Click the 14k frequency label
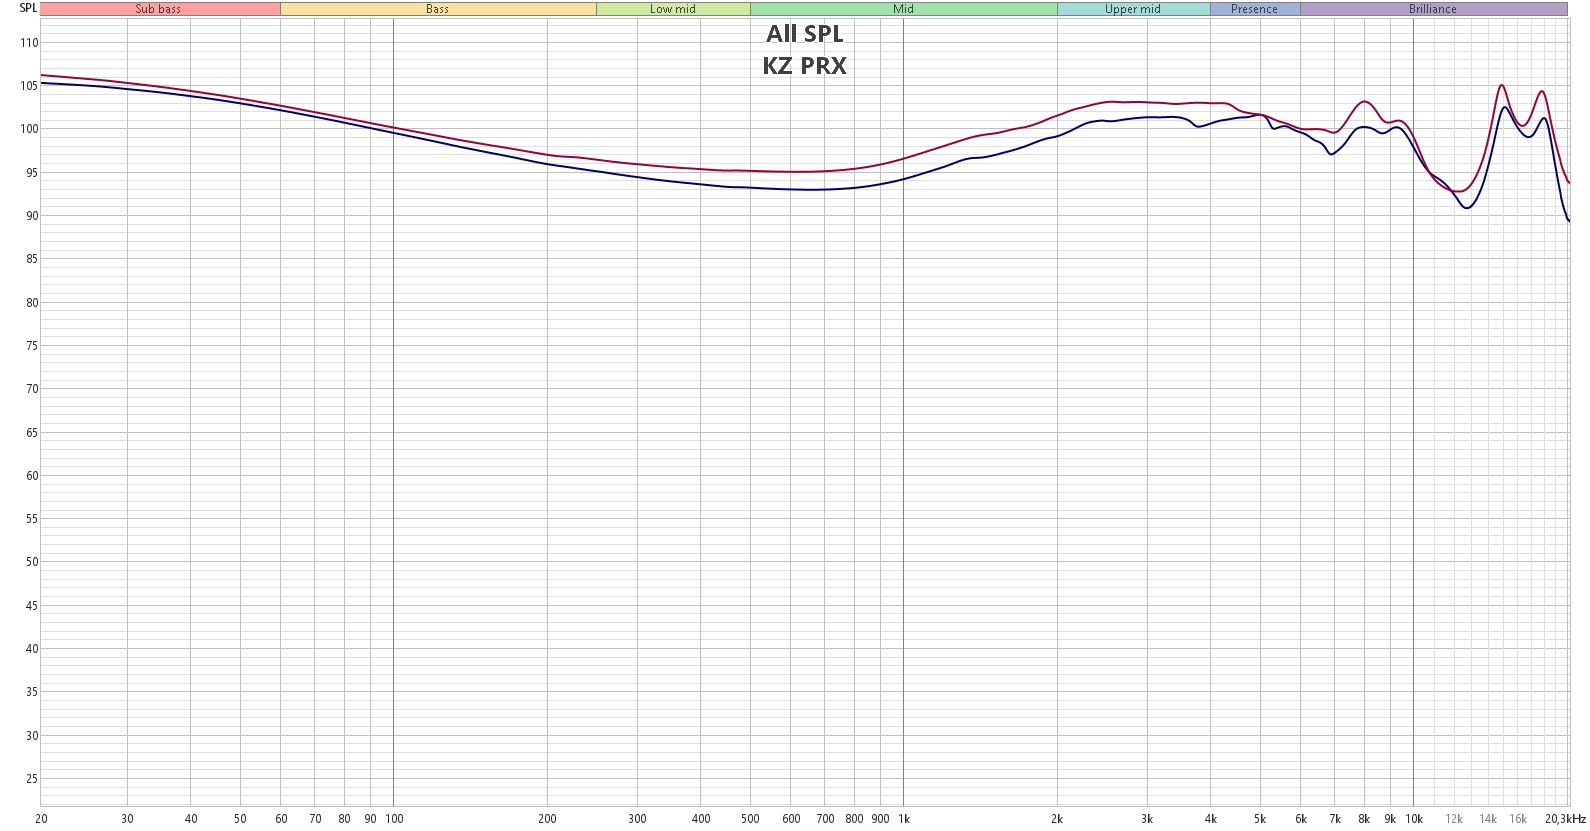The height and width of the screenshot is (831, 1590). (1488, 819)
